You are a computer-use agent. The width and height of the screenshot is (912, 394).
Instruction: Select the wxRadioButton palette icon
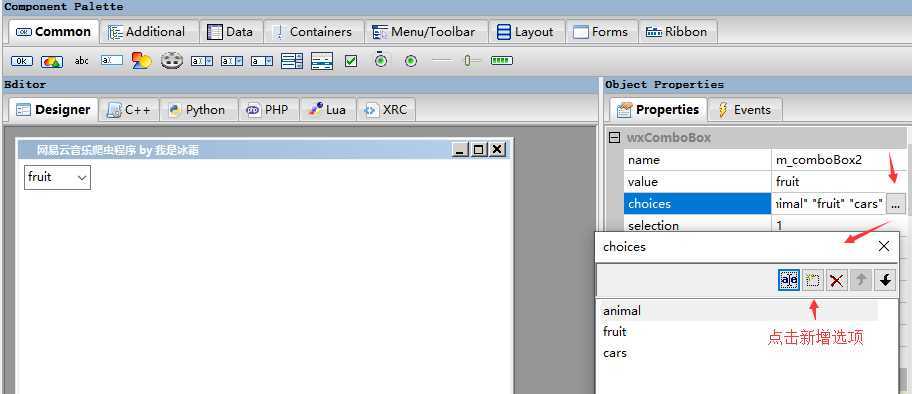tap(411, 61)
